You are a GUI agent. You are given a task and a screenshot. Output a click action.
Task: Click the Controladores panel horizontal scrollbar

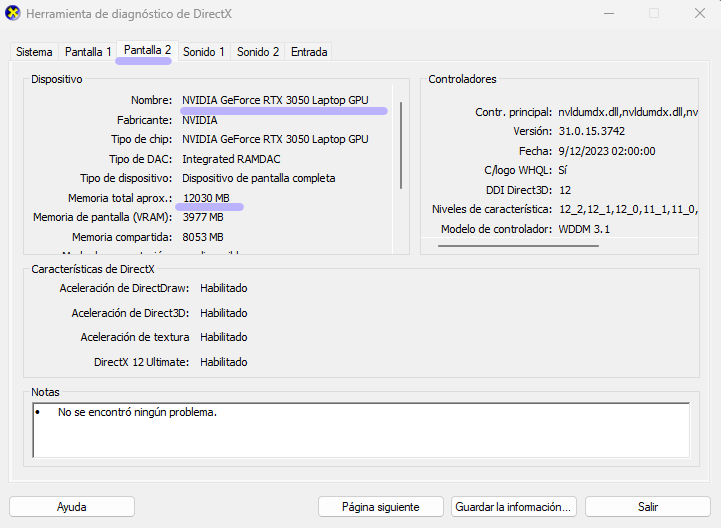coord(518,246)
